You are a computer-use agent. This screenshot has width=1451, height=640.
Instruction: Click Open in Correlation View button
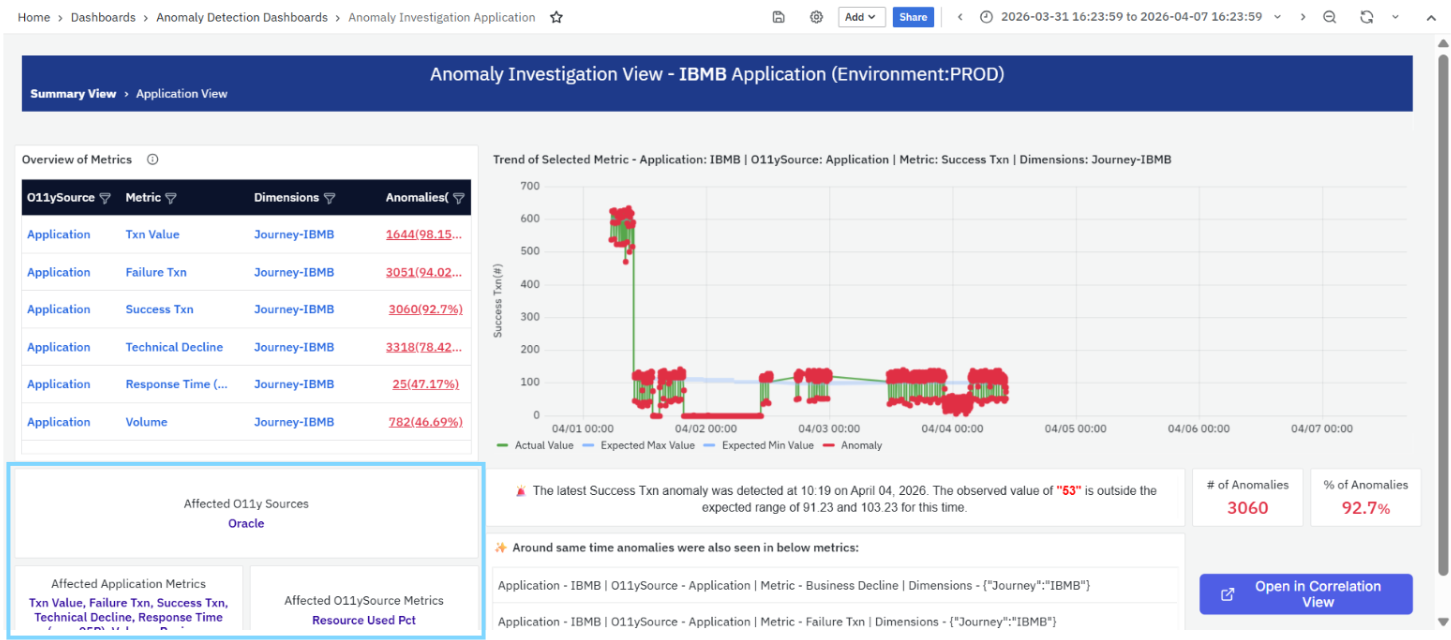point(1306,594)
